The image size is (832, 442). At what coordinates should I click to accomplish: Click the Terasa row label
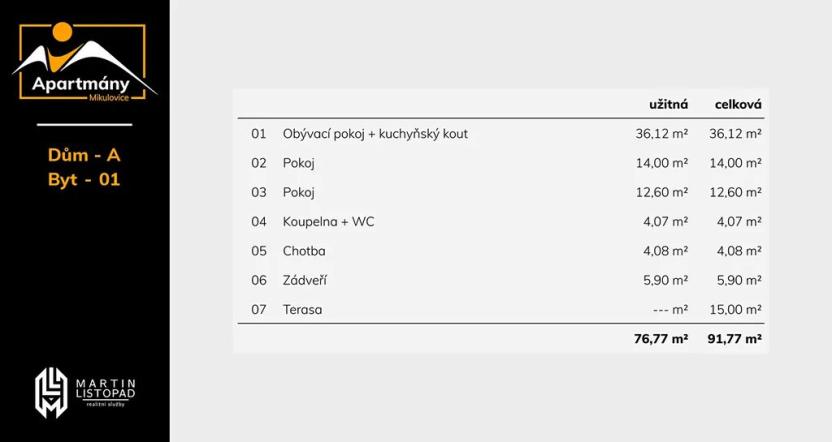coord(302,309)
